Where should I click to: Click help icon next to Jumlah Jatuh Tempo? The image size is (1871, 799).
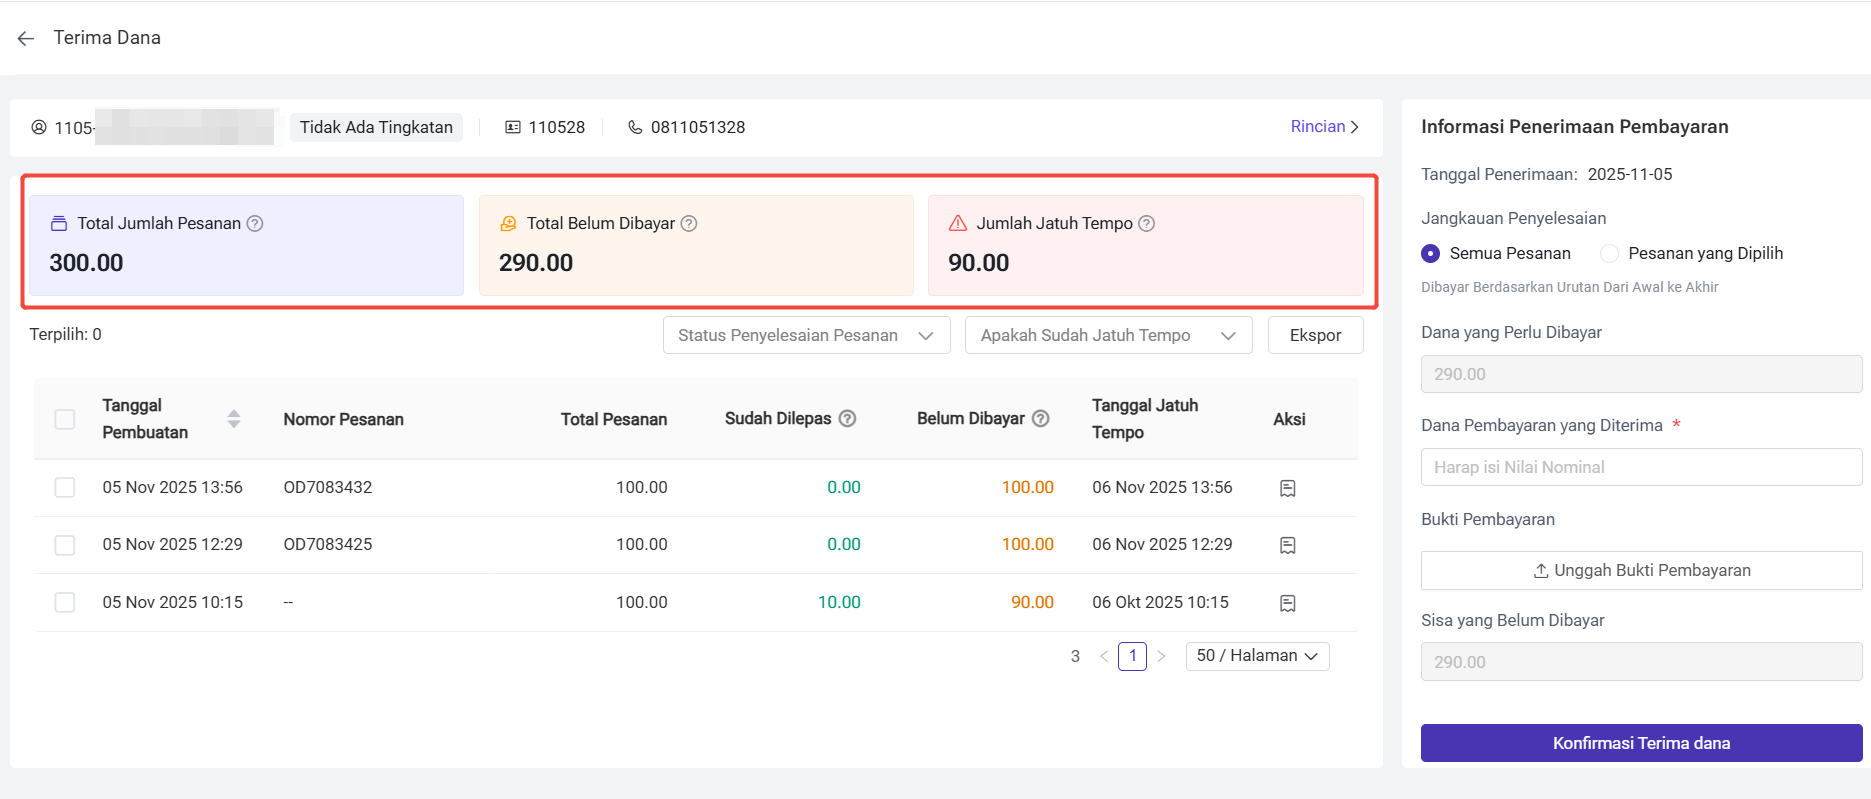pos(1147,224)
